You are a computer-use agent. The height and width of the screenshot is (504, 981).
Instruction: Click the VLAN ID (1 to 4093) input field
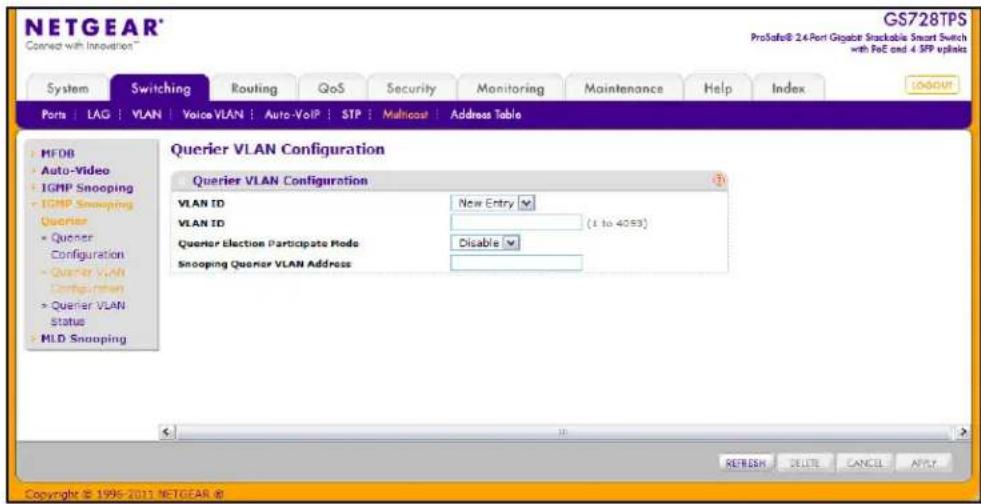[516, 222]
